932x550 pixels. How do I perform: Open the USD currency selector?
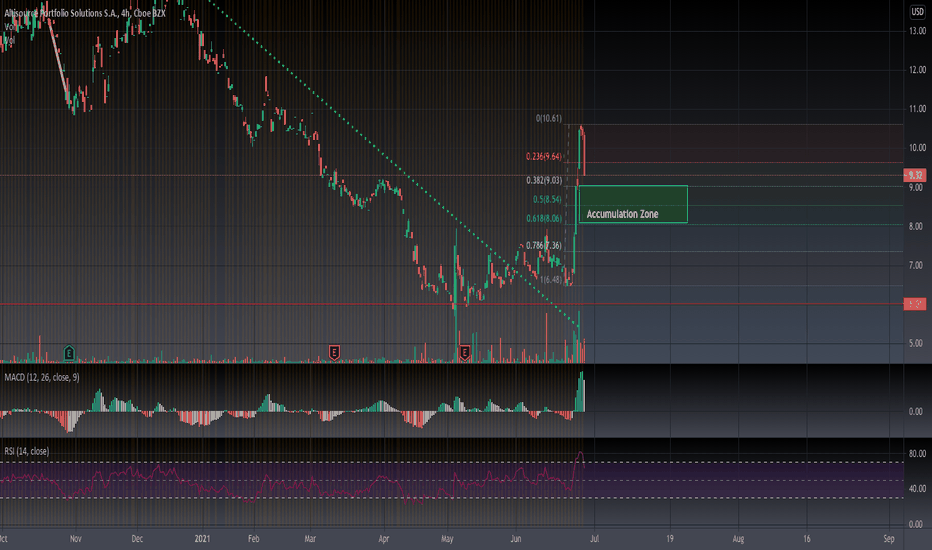[918, 12]
